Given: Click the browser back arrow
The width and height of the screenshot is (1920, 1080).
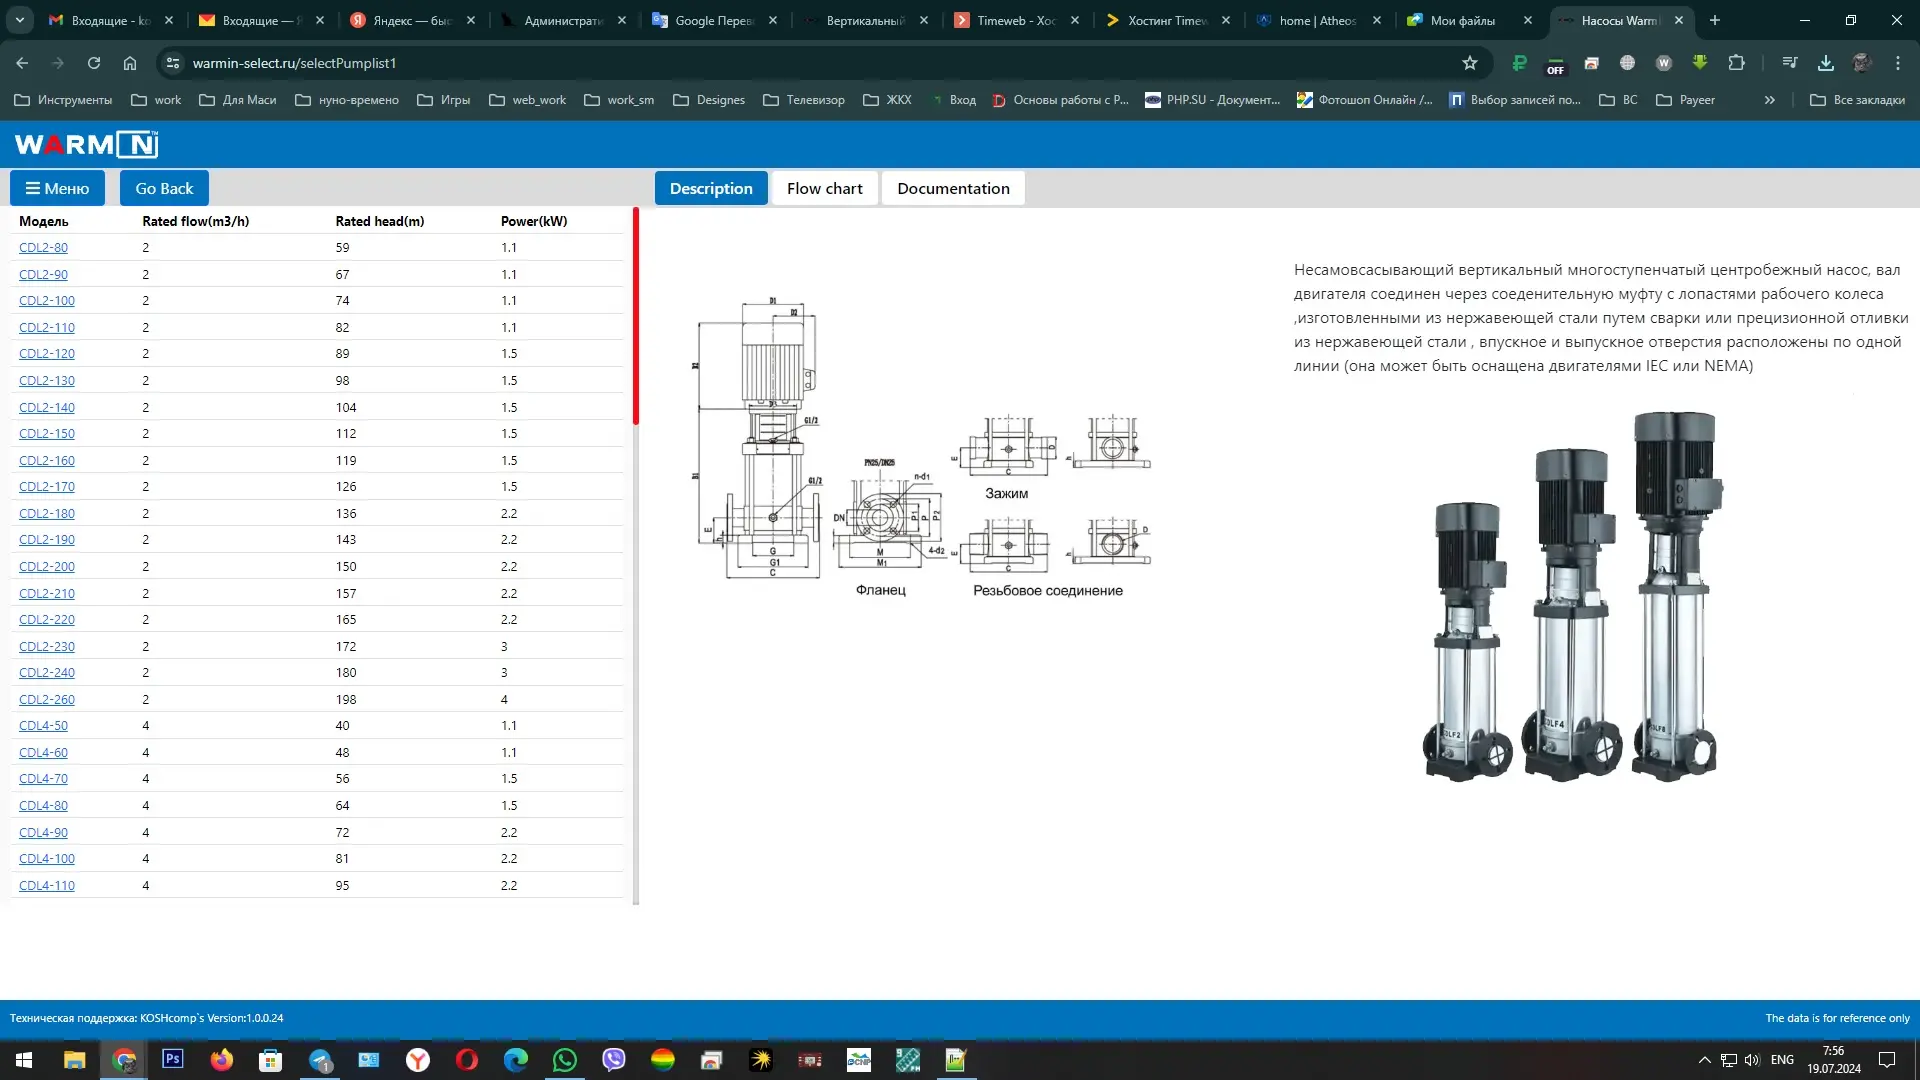Looking at the screenshot, I should (x=22, y=63).
